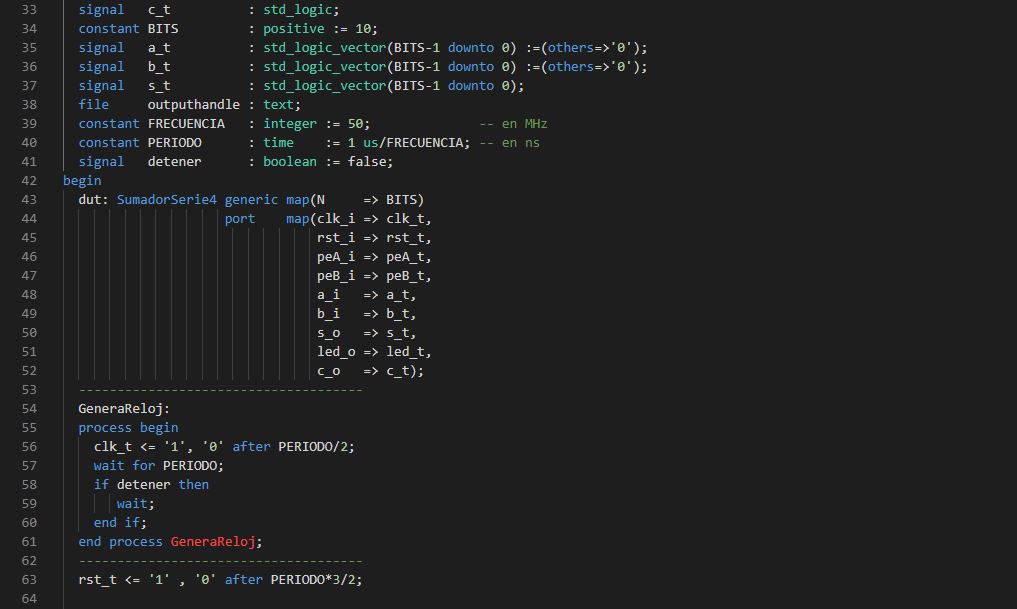The image size is (1017, 609).
Task: Click the outputhandle file identifier
Action: pyautogui.click(x=193, y=105)
